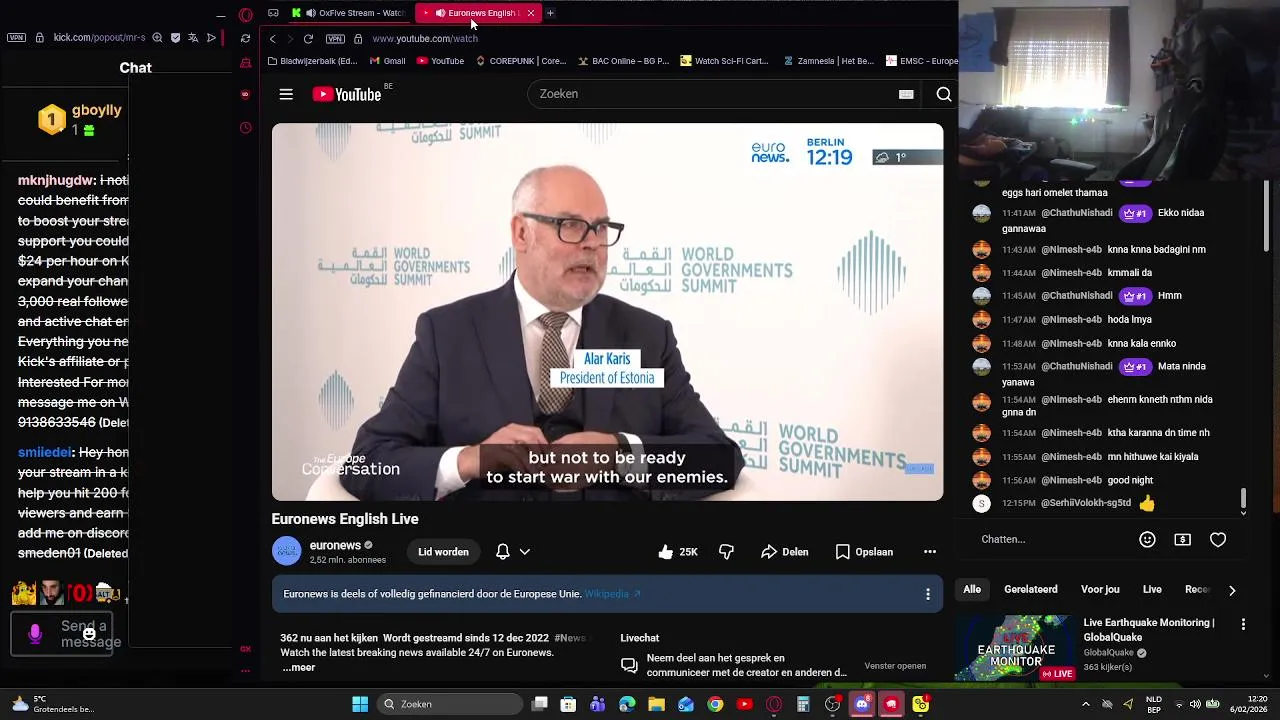Go back in YouTube browser window
Screen dimensions: 1280x720
pos(272,39)
